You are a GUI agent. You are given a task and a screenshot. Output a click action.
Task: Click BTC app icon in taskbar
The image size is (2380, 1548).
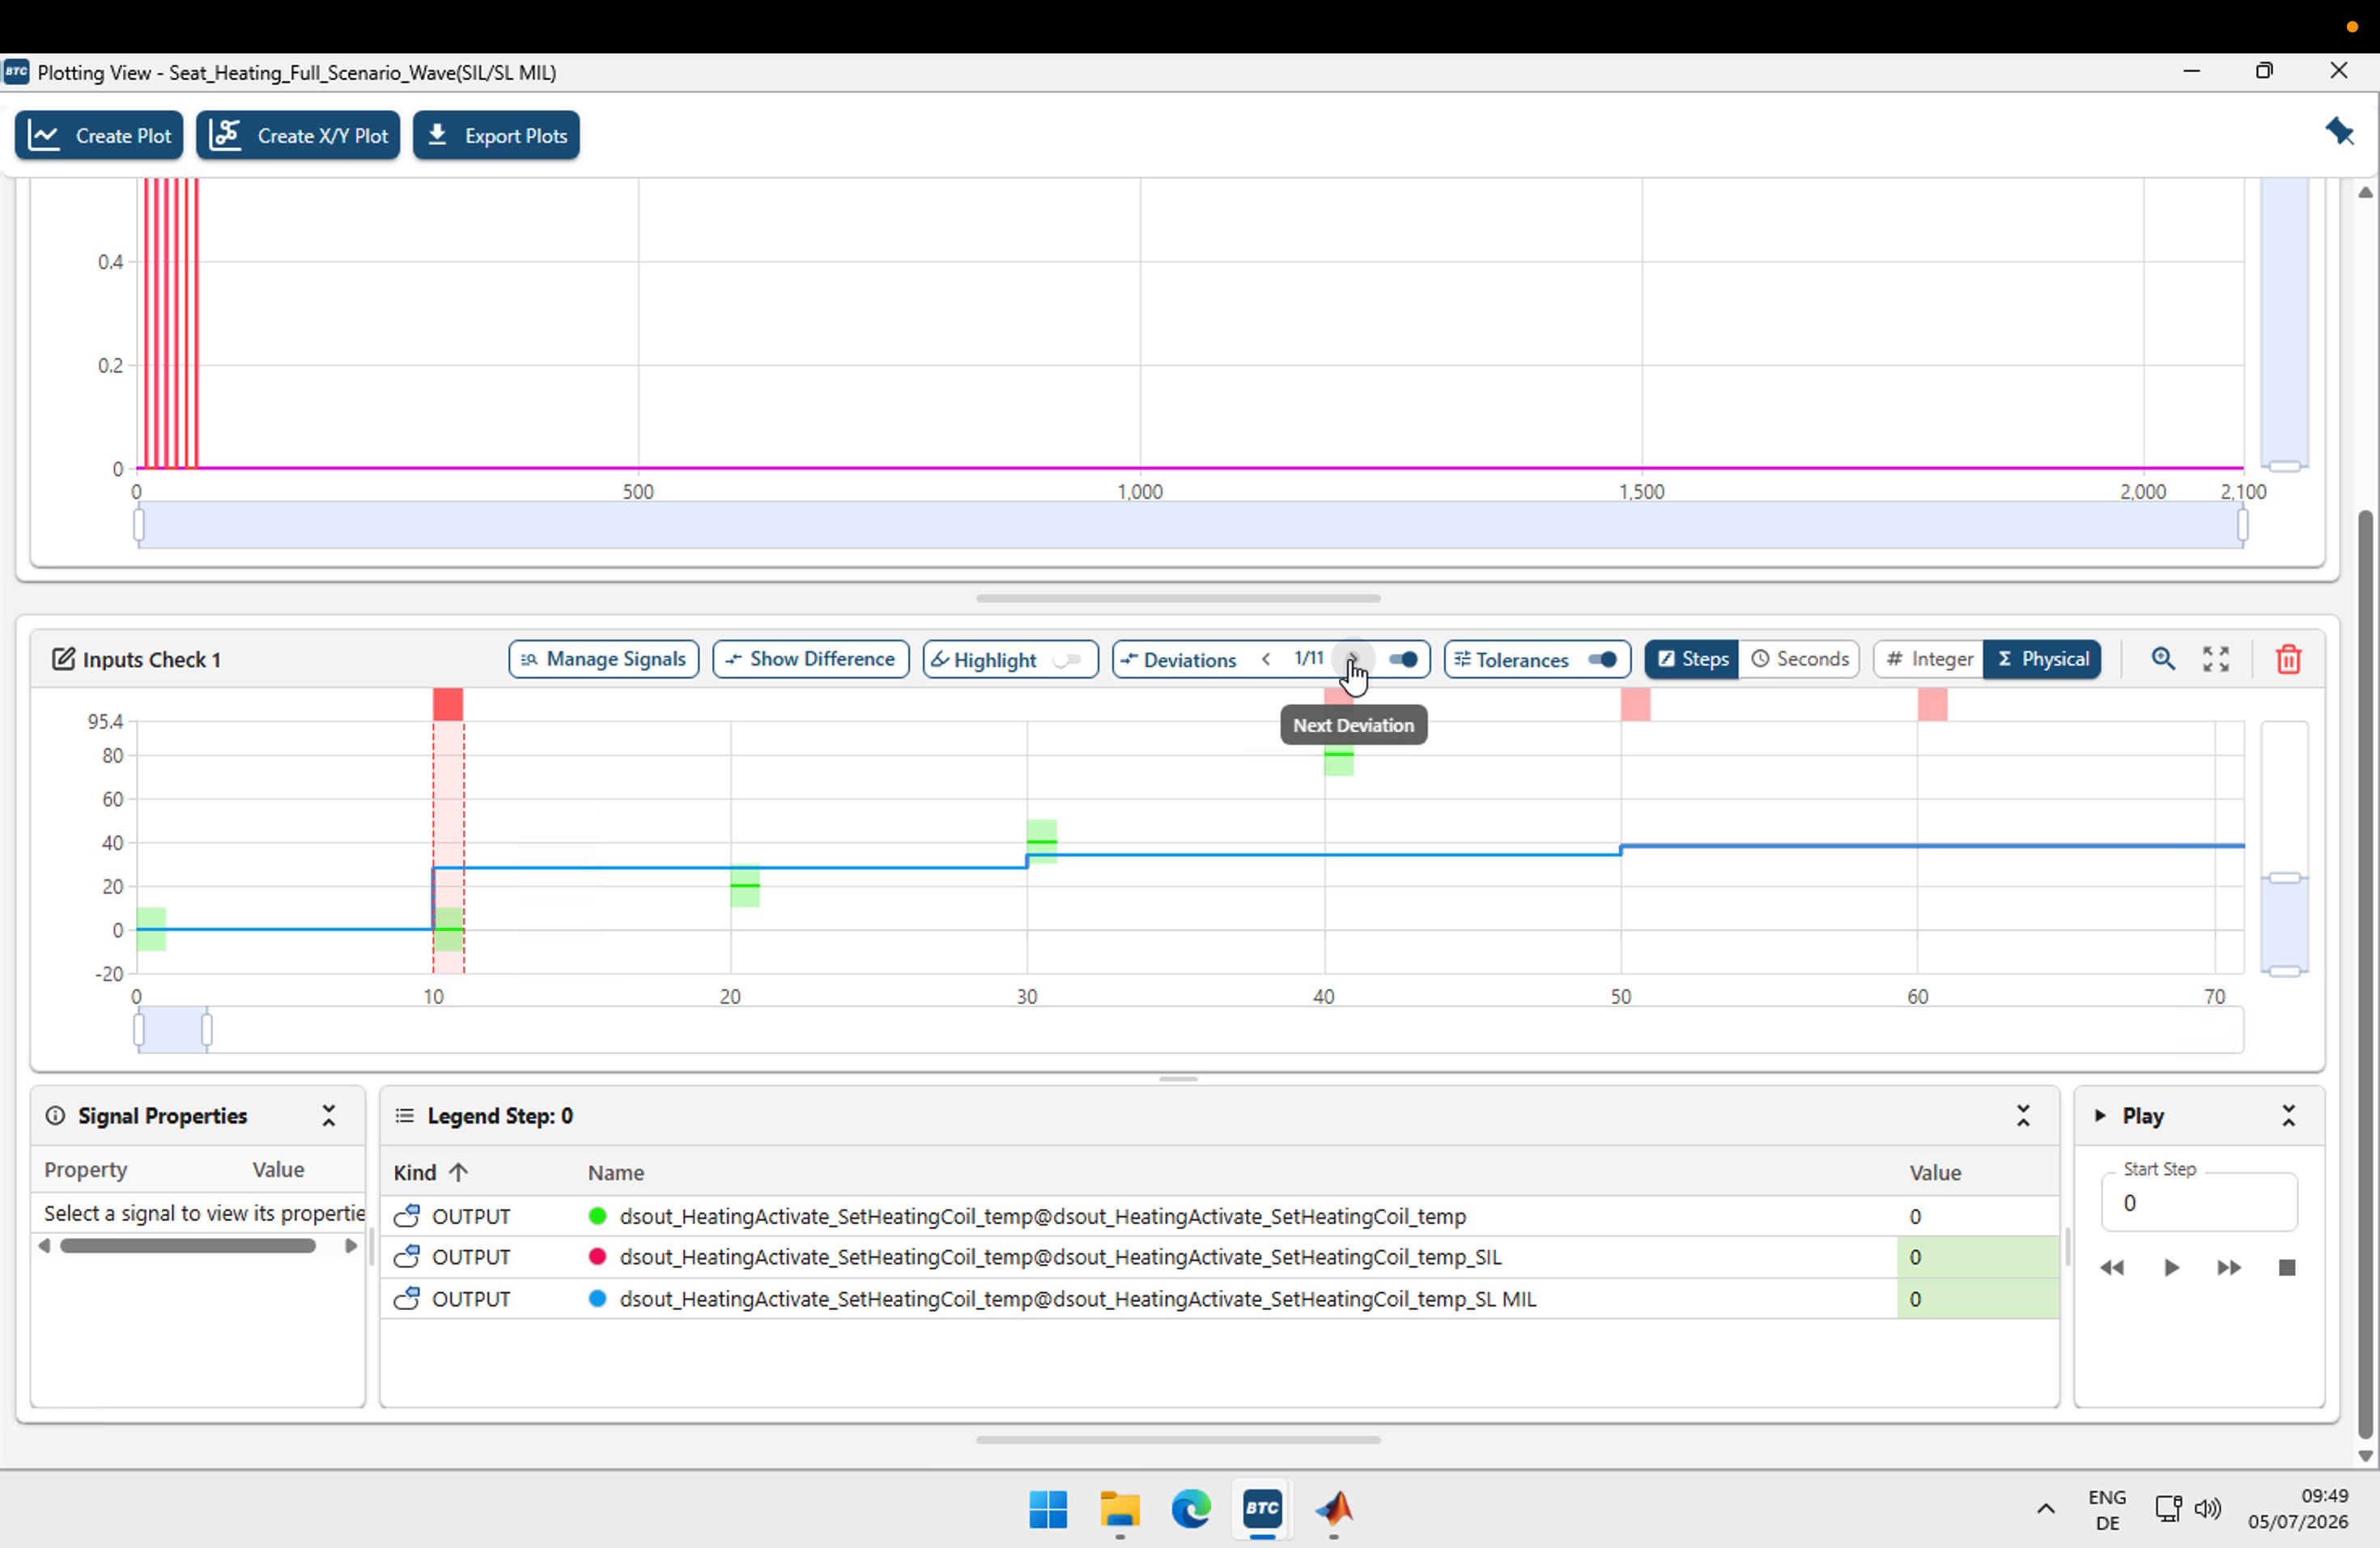coord(1262,1509)
